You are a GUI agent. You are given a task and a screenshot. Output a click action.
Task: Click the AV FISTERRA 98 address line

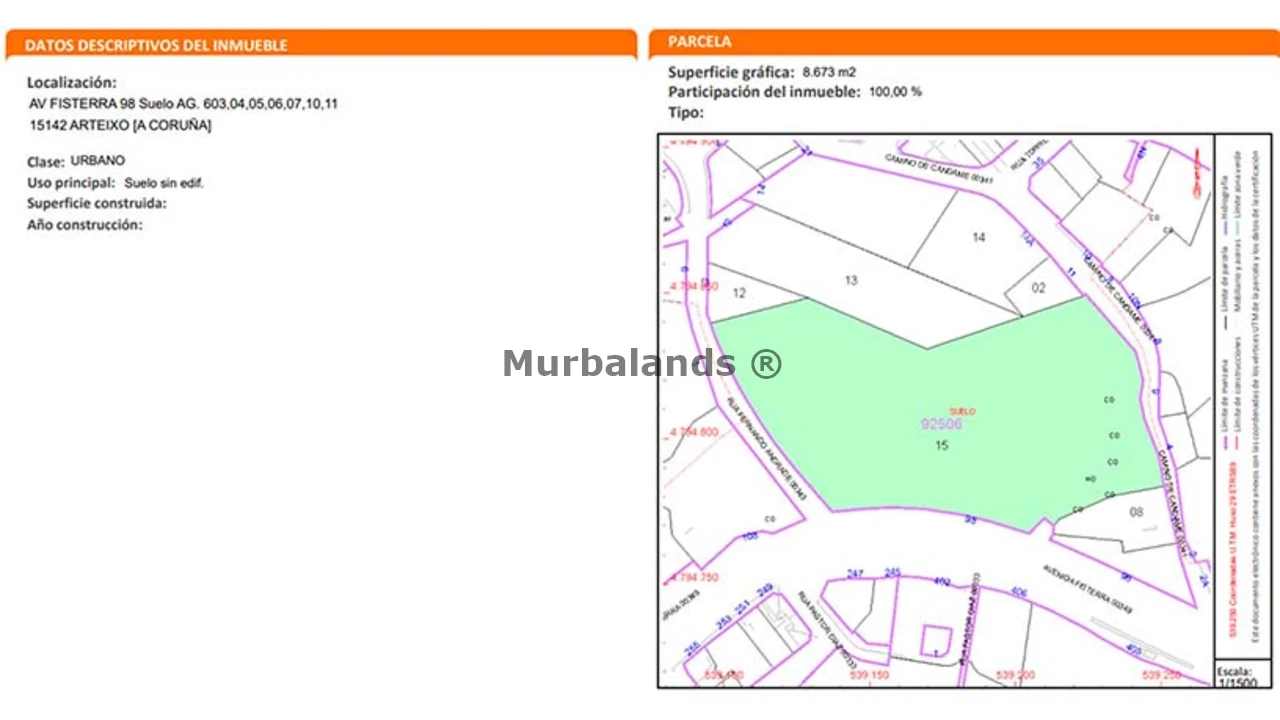[184, 104]
